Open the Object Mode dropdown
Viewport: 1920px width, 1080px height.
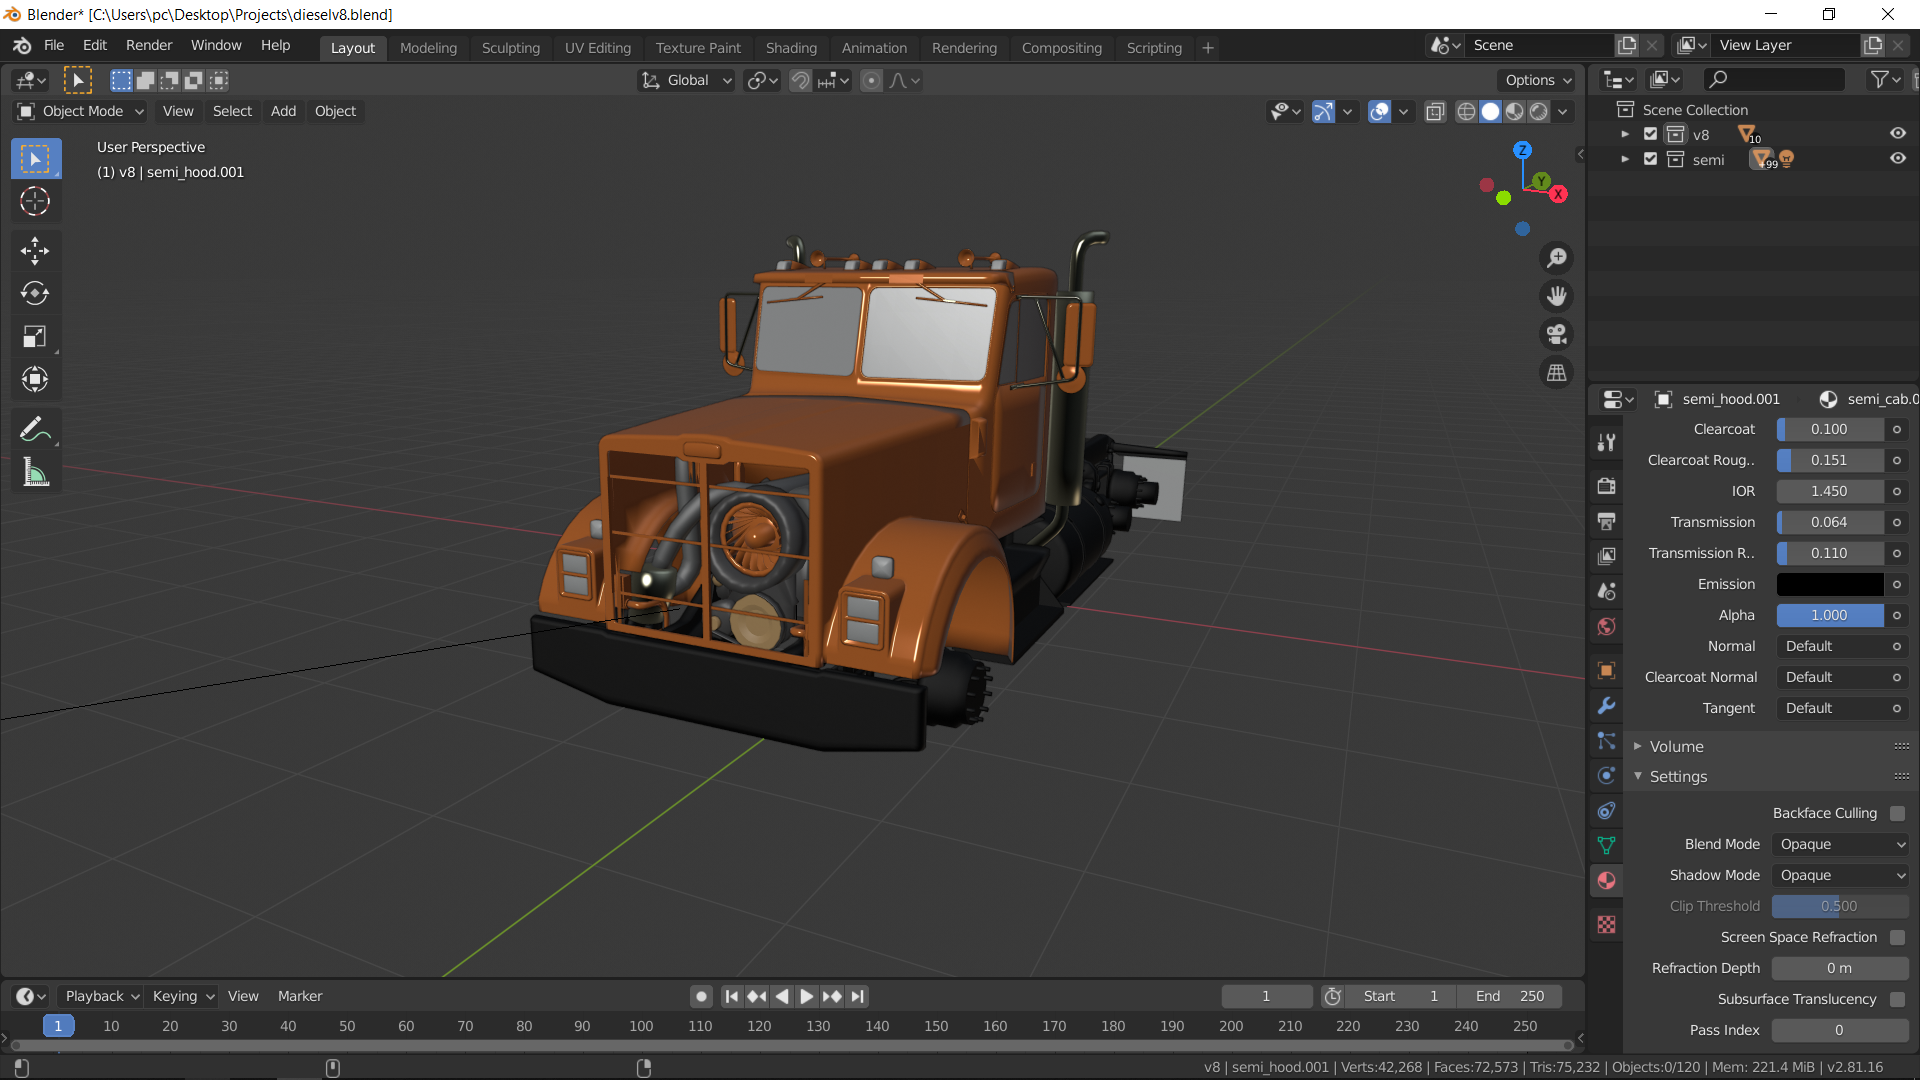[x=82, y=111]
